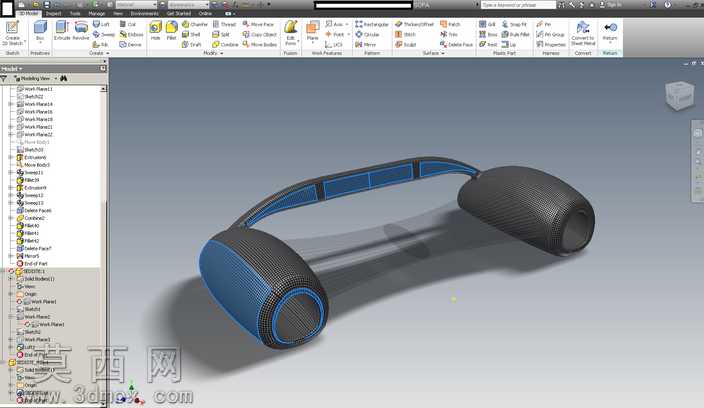Open the Axis dropdown
Image resolution: width=704 pixels, height=408 pixels.
pos(347,24)
